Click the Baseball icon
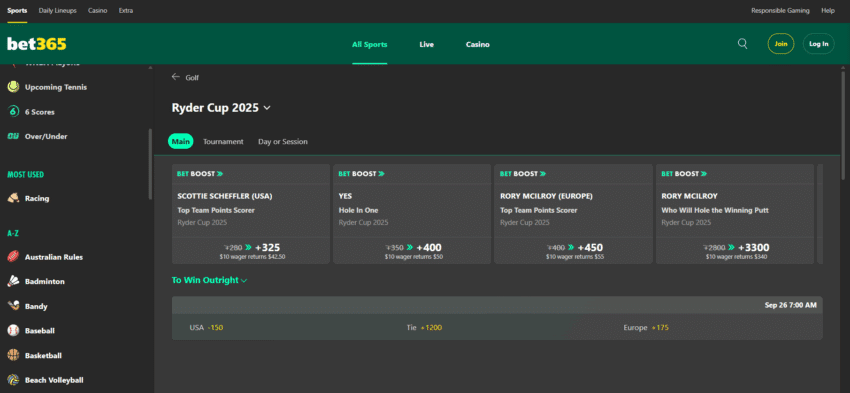Viewport: 850px width, 393px height. tap(14, 331)
